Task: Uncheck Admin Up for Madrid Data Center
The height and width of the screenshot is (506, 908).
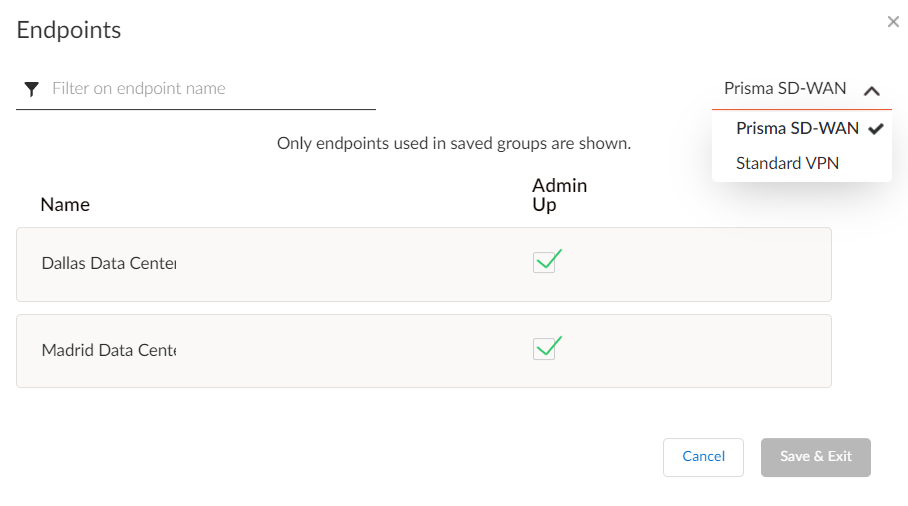Action: (x=545, y=349)
